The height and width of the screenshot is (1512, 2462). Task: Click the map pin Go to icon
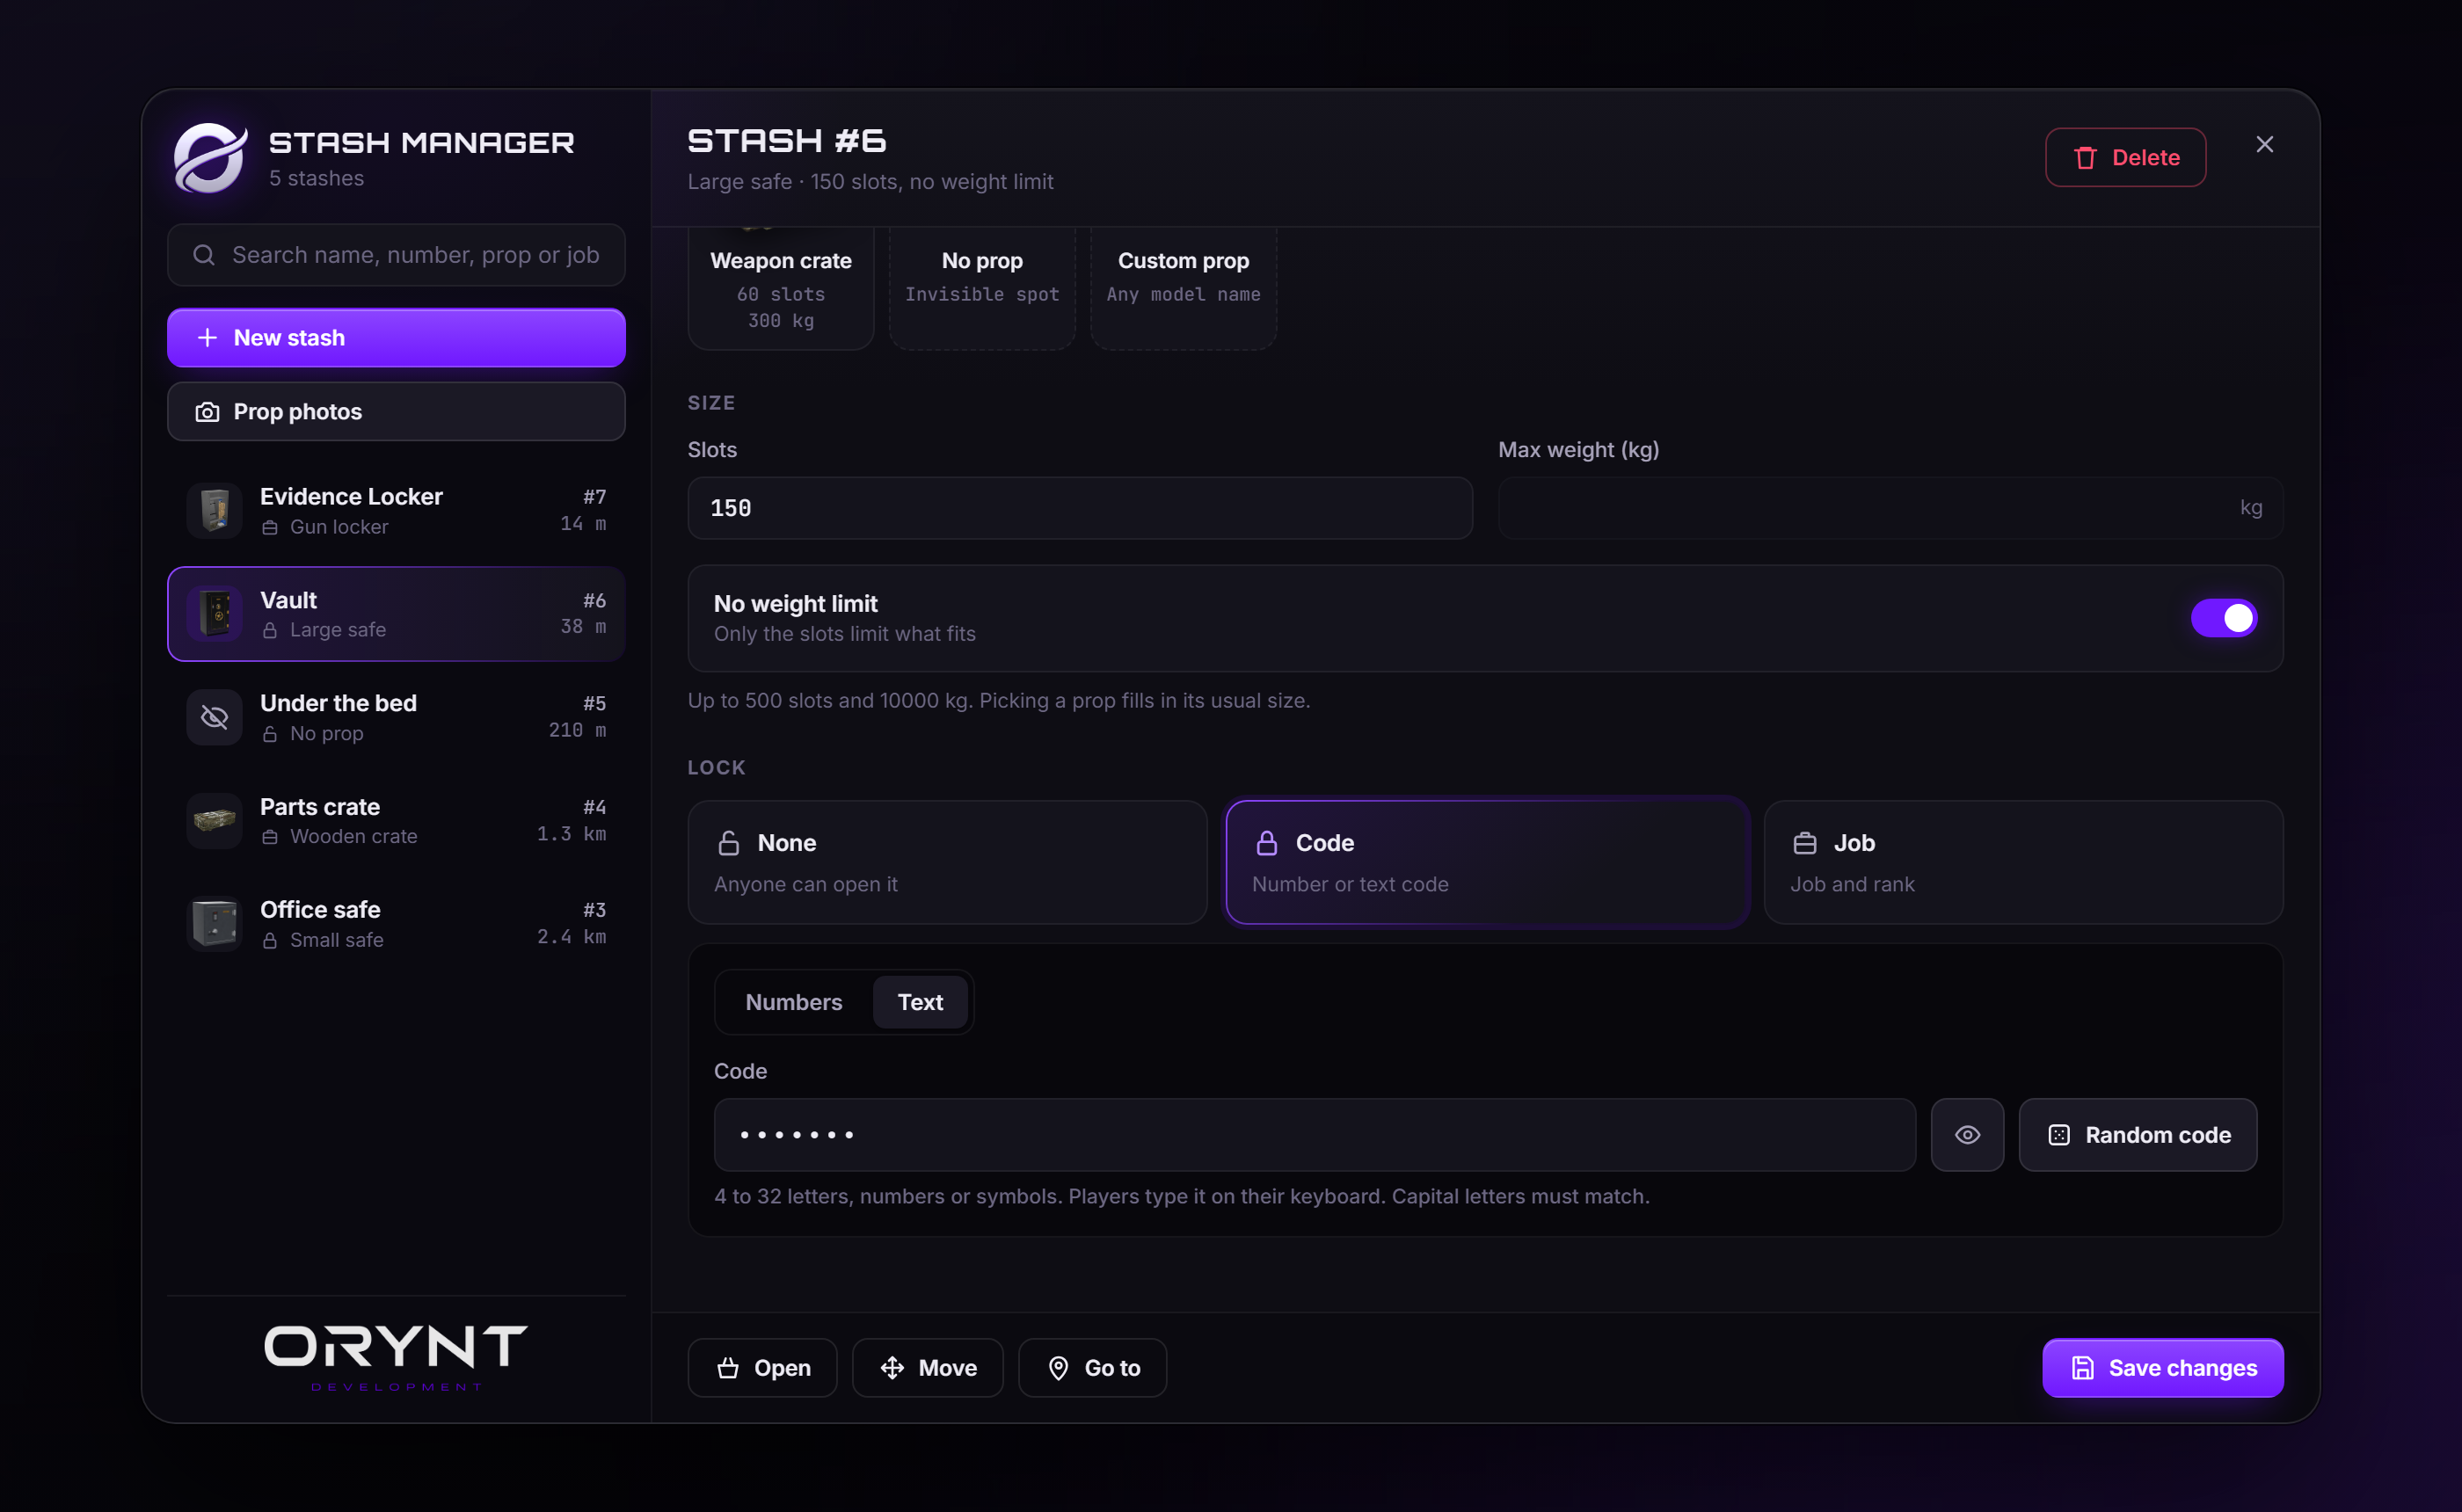1058,1368
